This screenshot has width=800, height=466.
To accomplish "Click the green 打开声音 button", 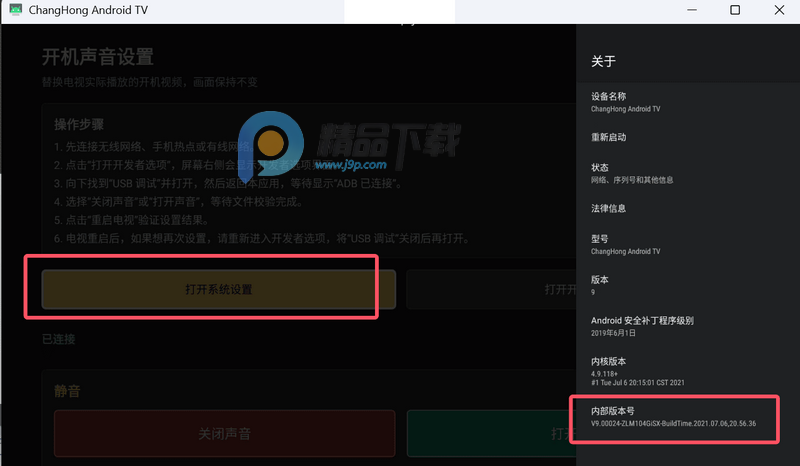I will pos(491,434).
